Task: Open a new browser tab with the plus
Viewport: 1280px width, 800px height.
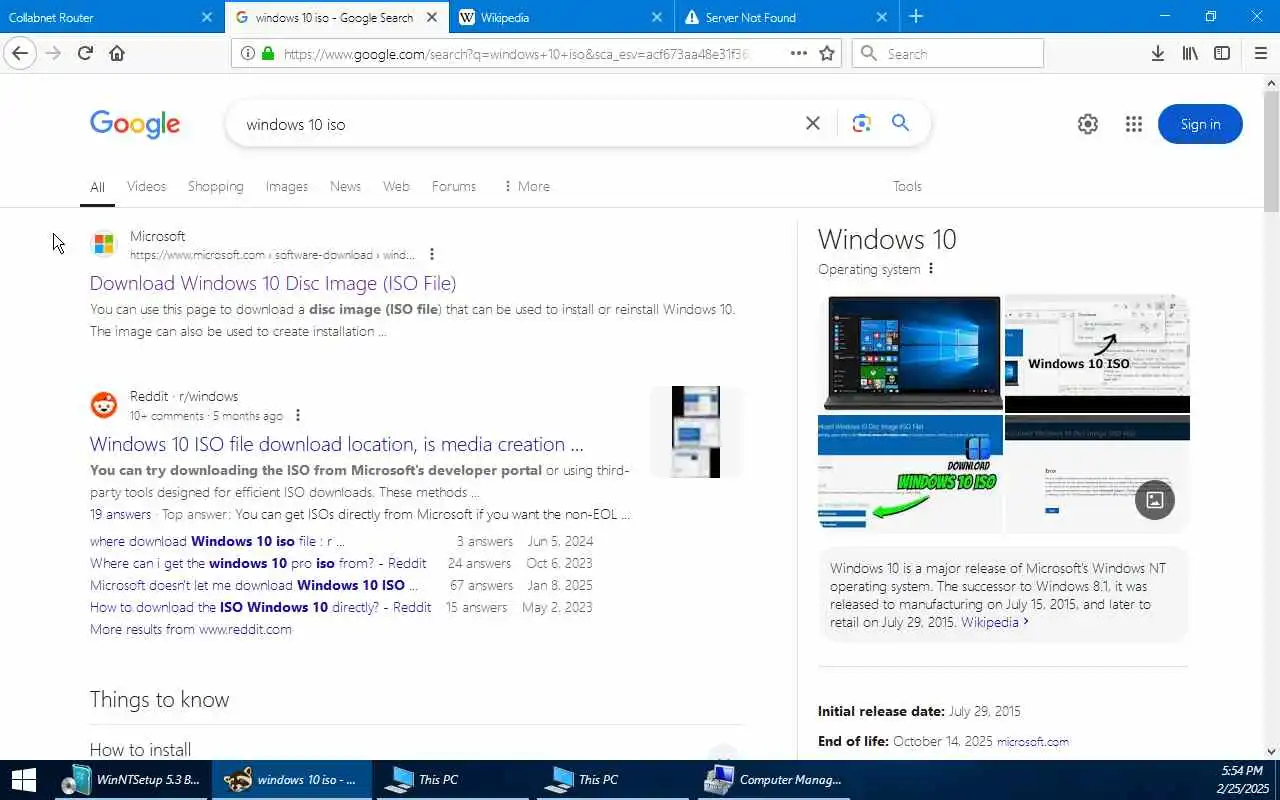Action: pyautogui.click(x=916, y=16)
